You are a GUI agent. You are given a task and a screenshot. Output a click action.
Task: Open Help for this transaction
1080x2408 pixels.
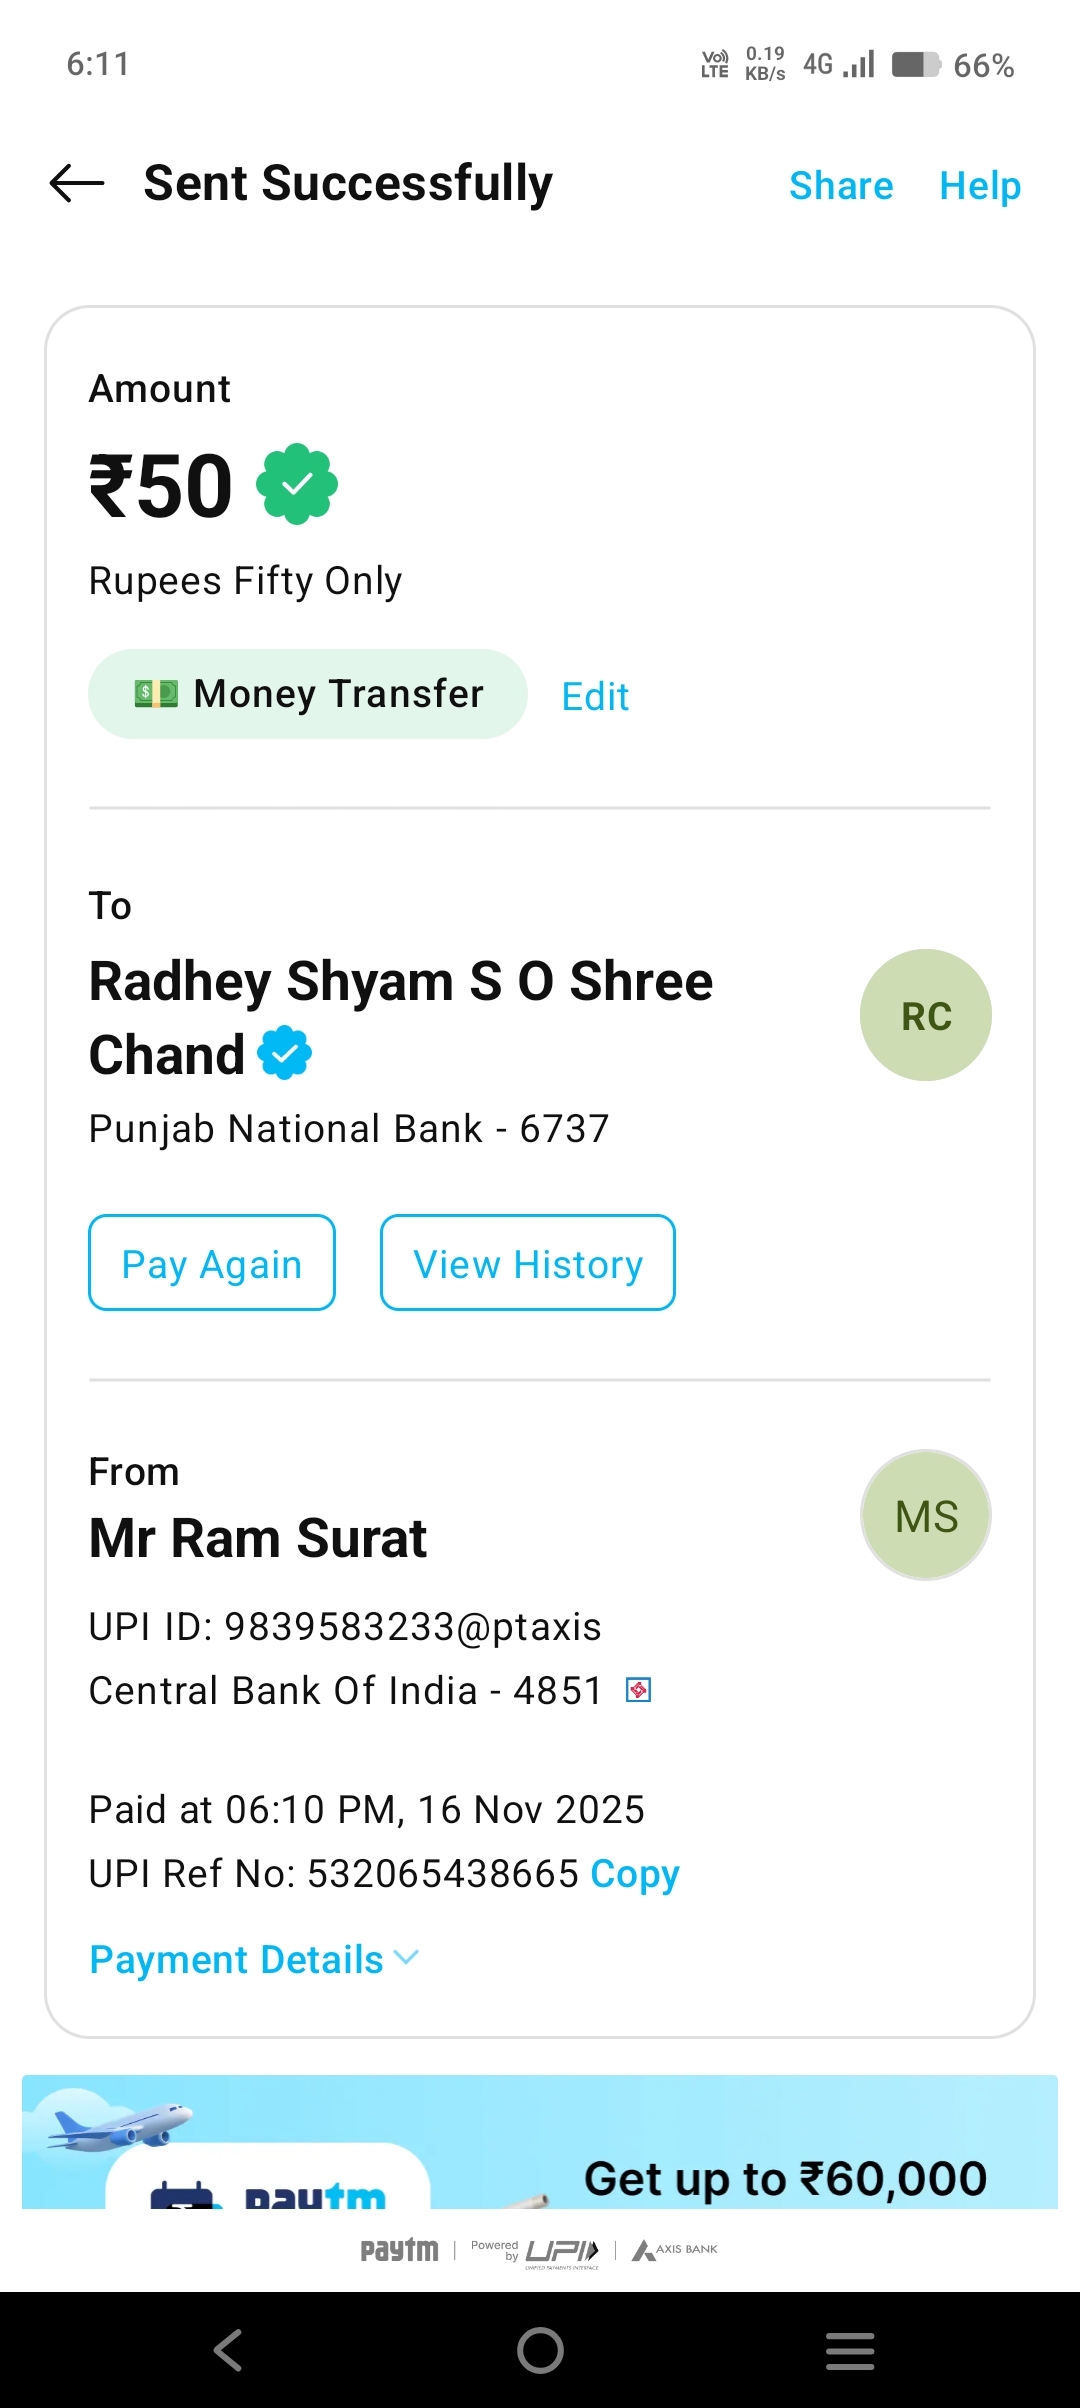coord(980,186)
